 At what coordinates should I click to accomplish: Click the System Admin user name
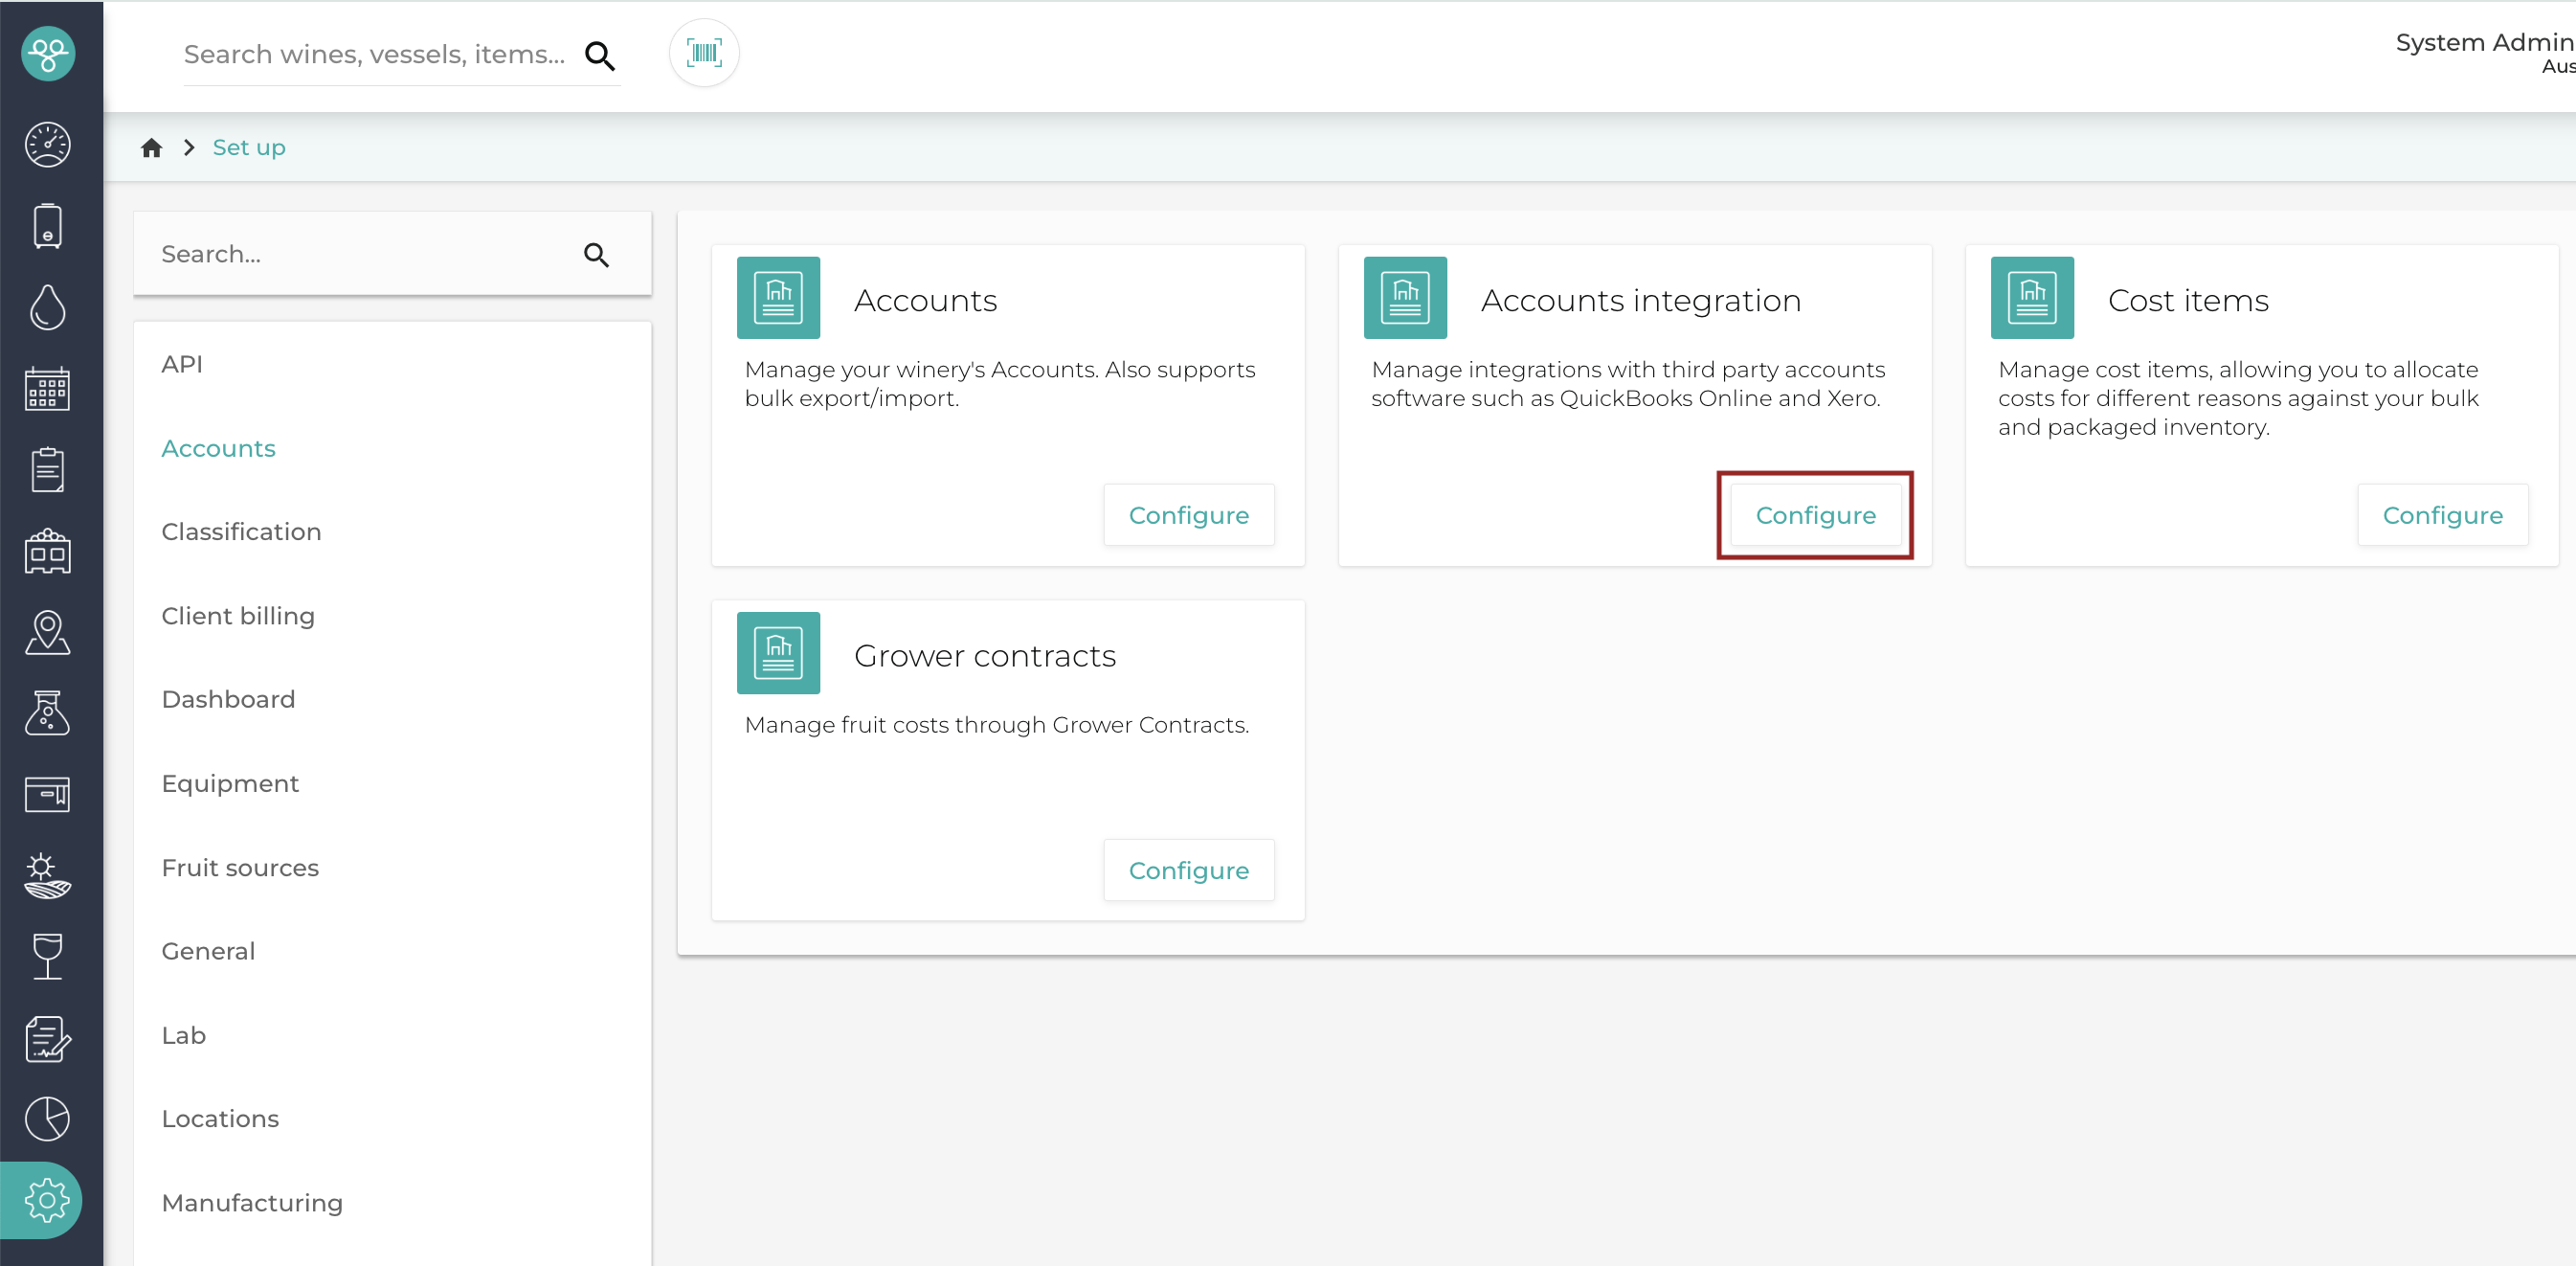2484,42
